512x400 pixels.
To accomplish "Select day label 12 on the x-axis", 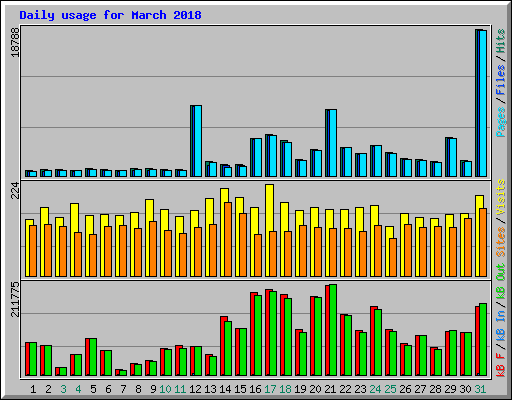I will 195,389.
